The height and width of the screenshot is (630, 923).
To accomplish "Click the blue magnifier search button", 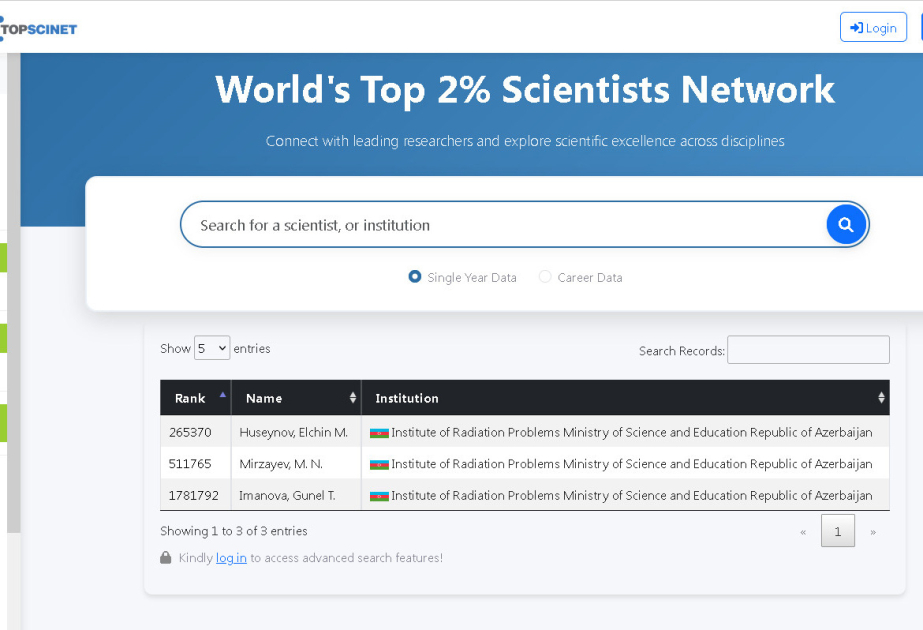I will (846, 224).
